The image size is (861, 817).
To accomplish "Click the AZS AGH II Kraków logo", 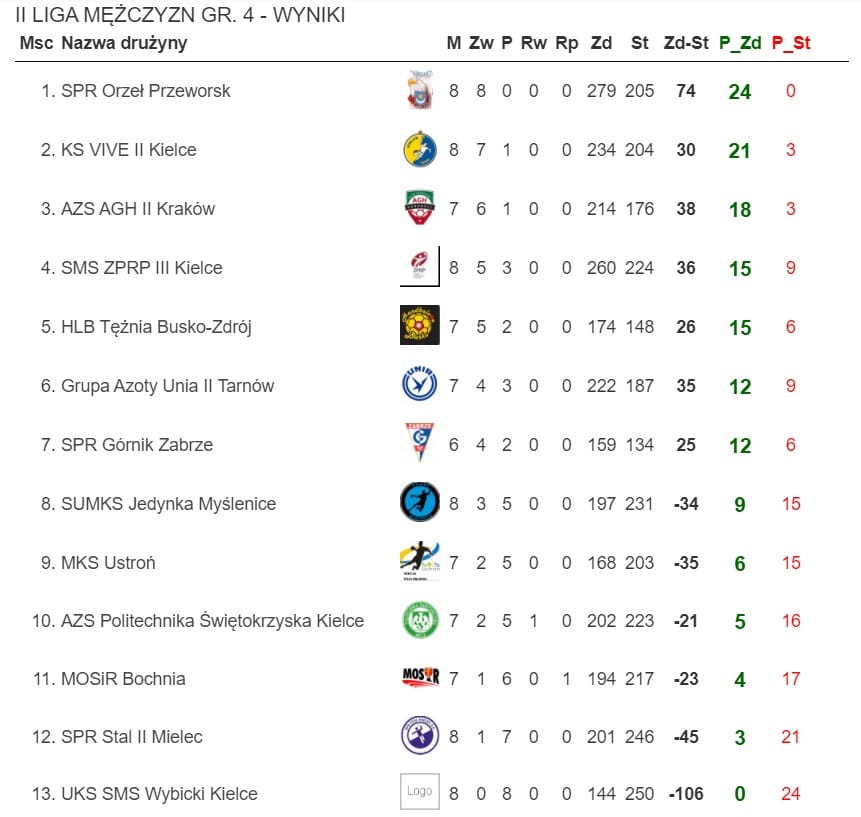I will point(420,209).
